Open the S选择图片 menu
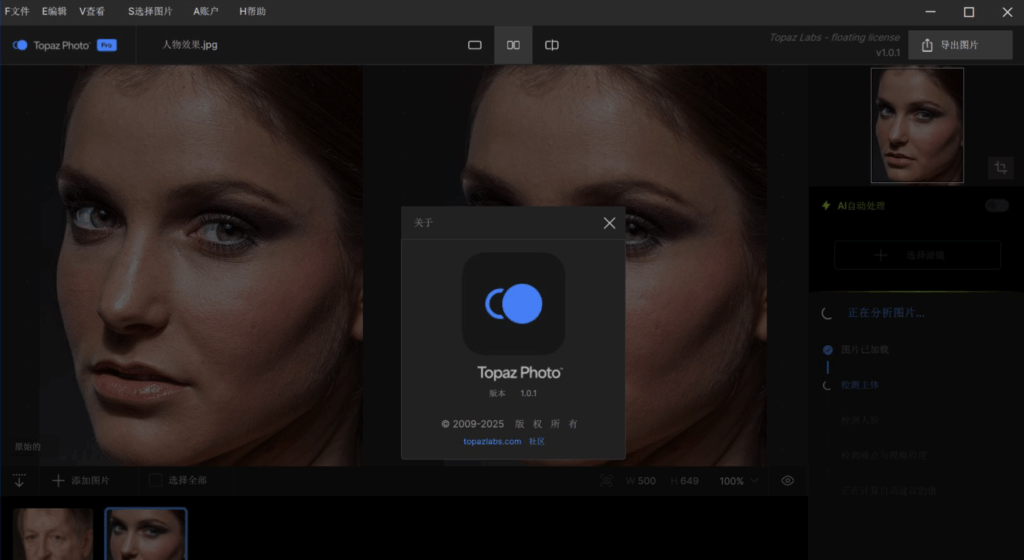The height and width of the screenshot is (560, 1024). click(150, 11)
